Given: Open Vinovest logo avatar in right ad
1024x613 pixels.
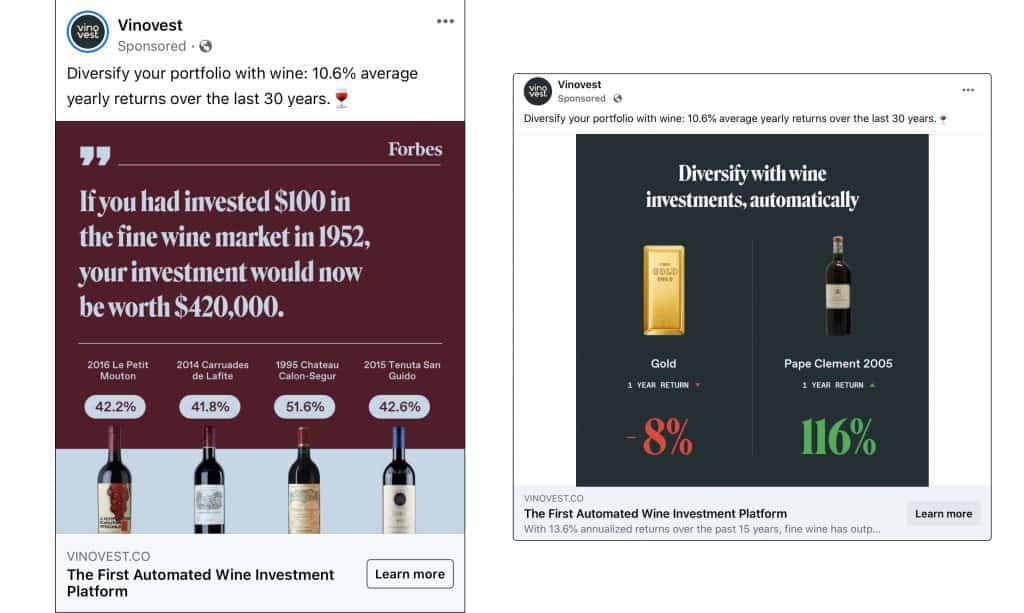Looking at the screenshot, I should tap(537, 91).
